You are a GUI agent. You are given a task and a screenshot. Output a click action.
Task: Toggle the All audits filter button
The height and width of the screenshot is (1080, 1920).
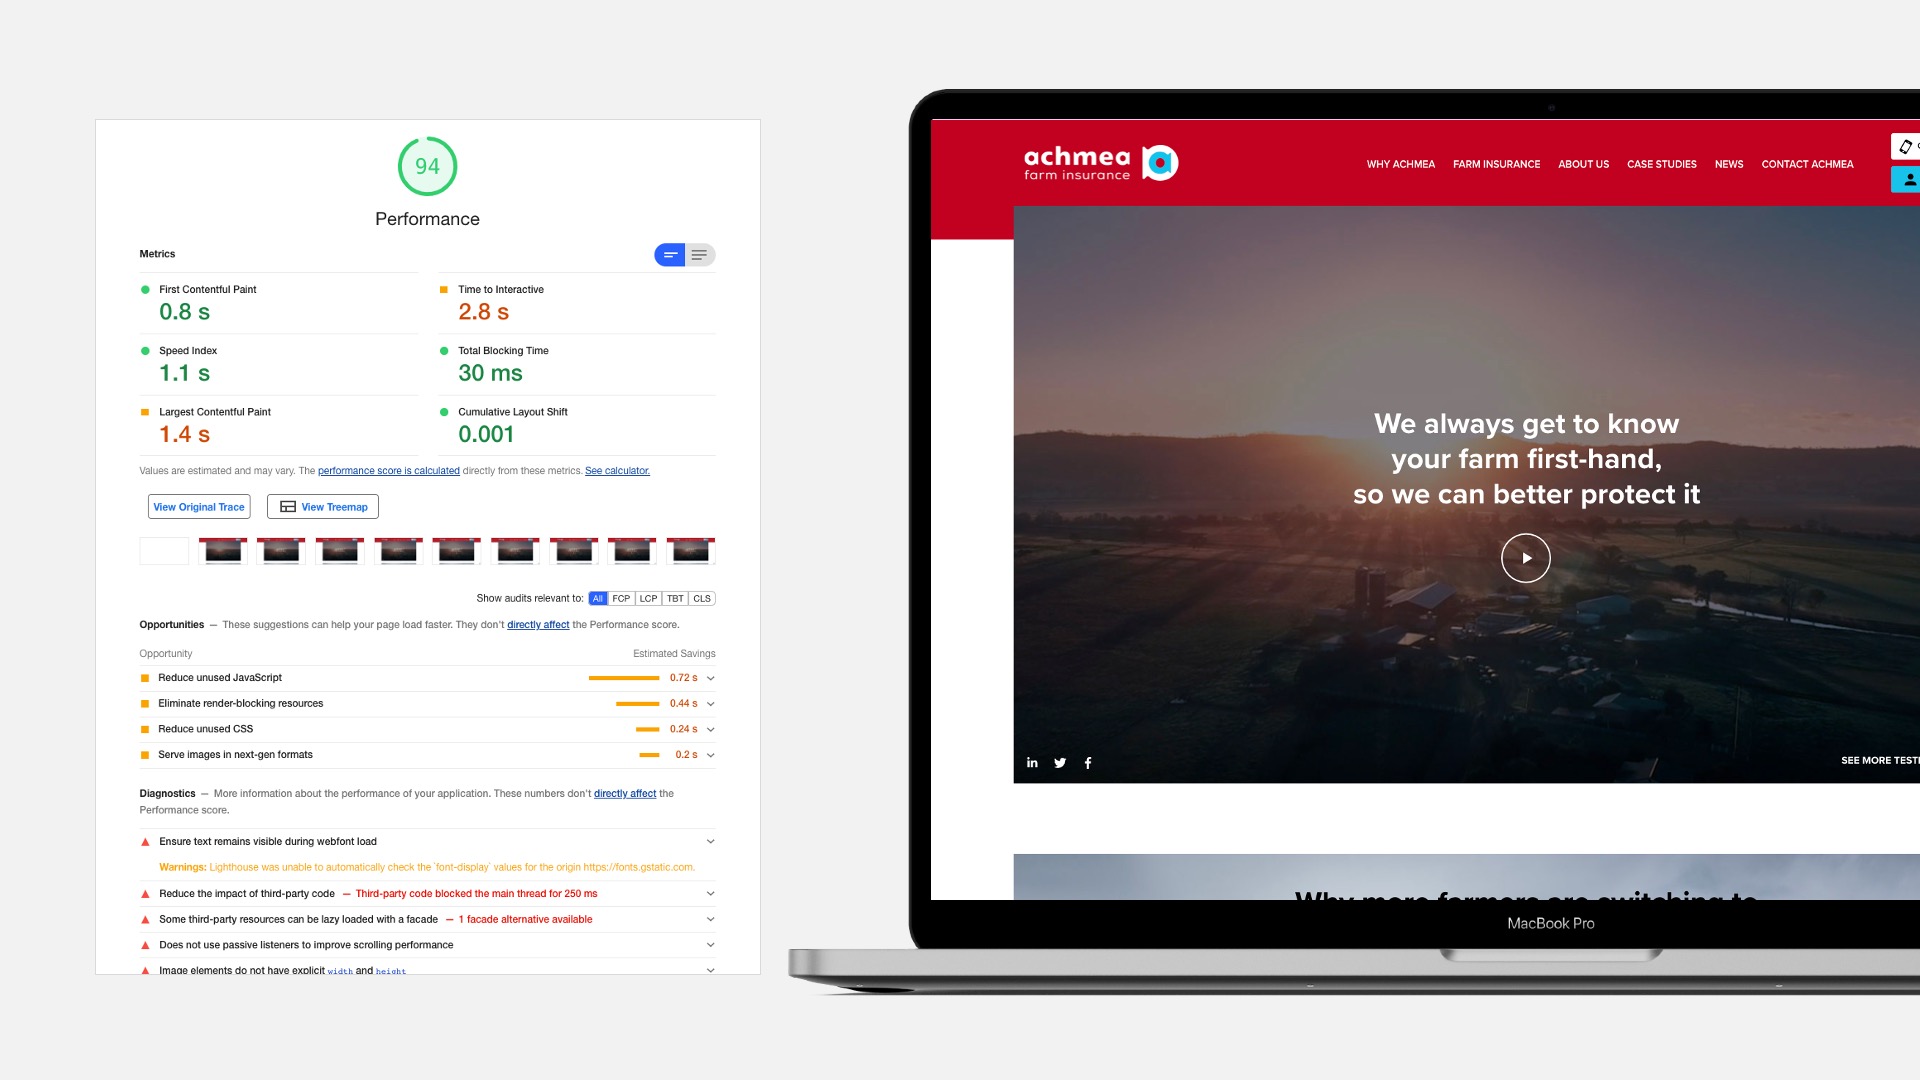pos(597,599)
